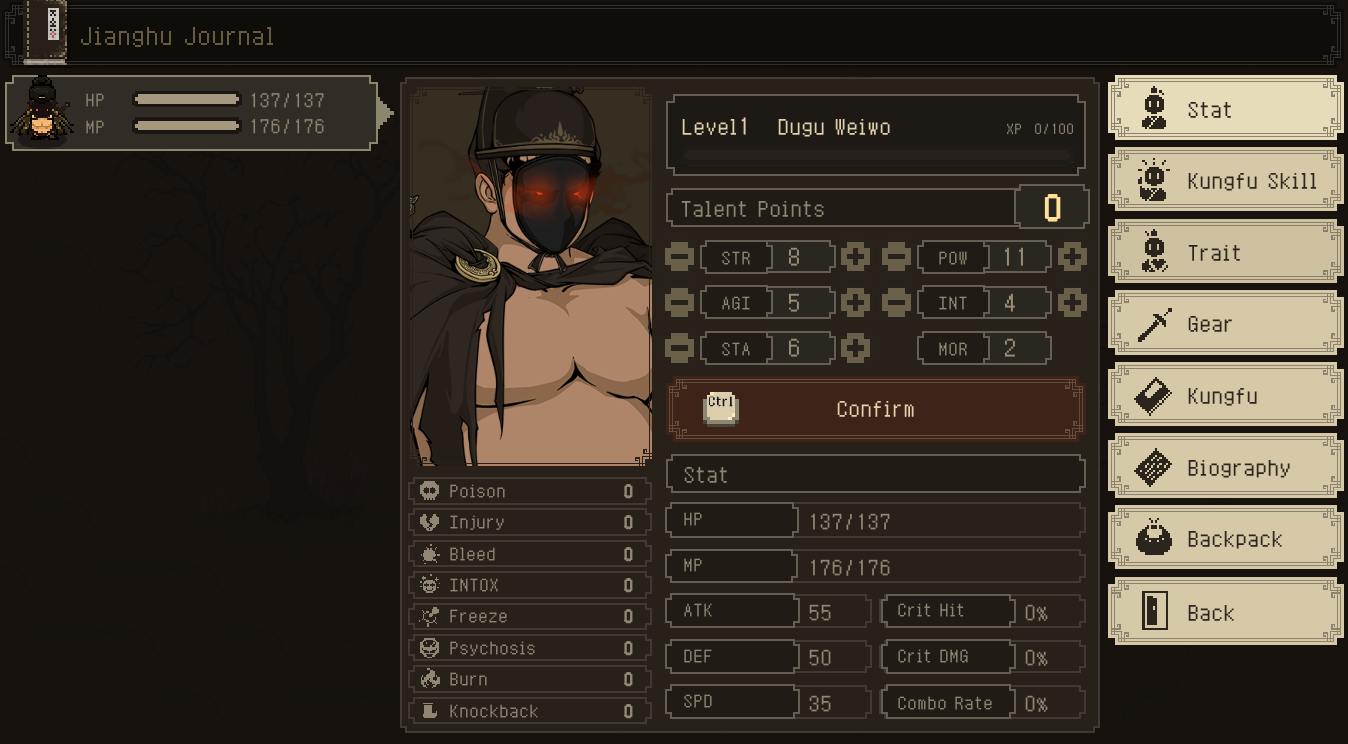Image resolution: width=1348 pixels, height=744 pixels.
Task: Click the XP progress bar
Action: click(876, 157)
